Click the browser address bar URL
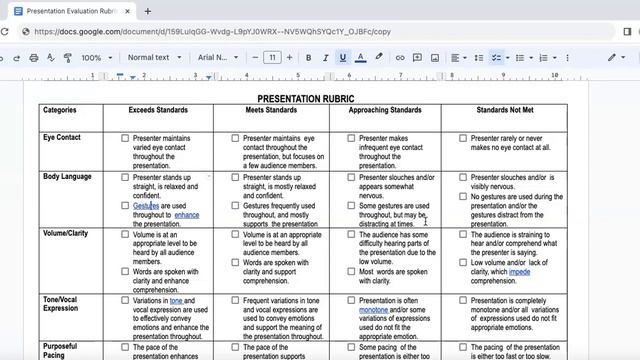Screen dimensions: 640x360 pyautogui.click(x=213, y=31)
